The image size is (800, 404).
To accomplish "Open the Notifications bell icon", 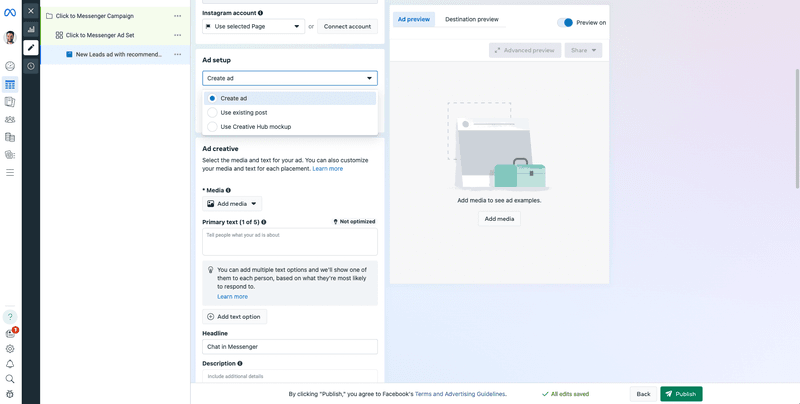I will [x=10, y=364].
